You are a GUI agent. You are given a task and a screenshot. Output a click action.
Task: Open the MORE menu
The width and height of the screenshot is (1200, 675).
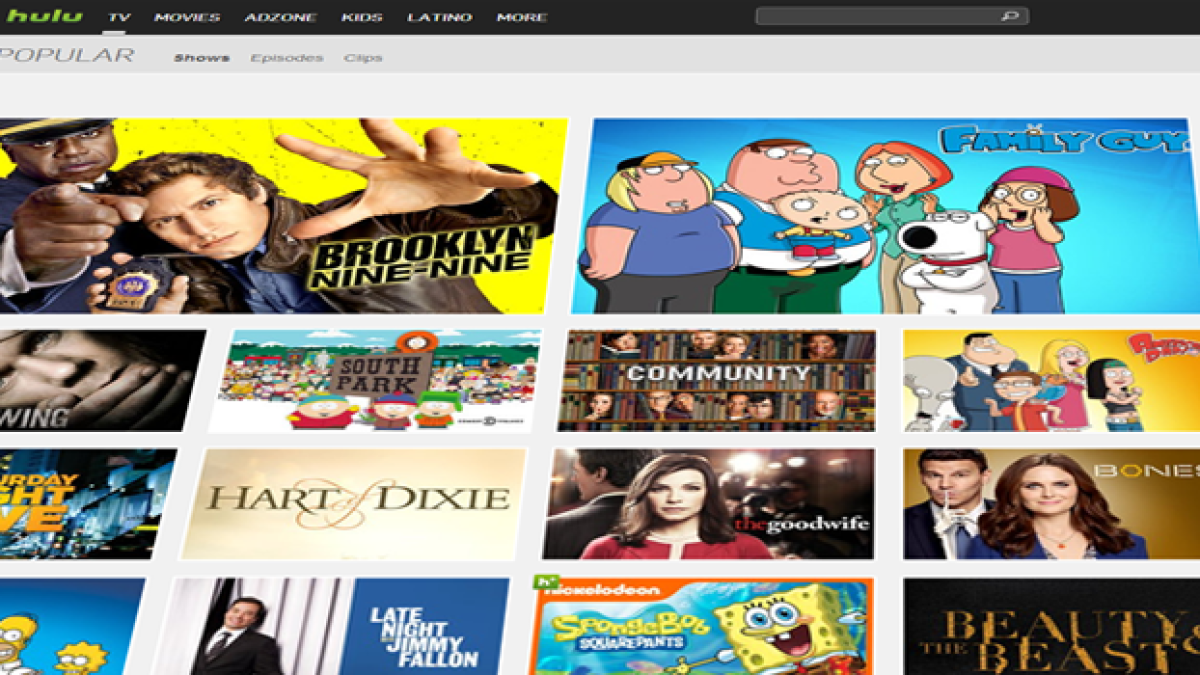click(x=521, y=18)
